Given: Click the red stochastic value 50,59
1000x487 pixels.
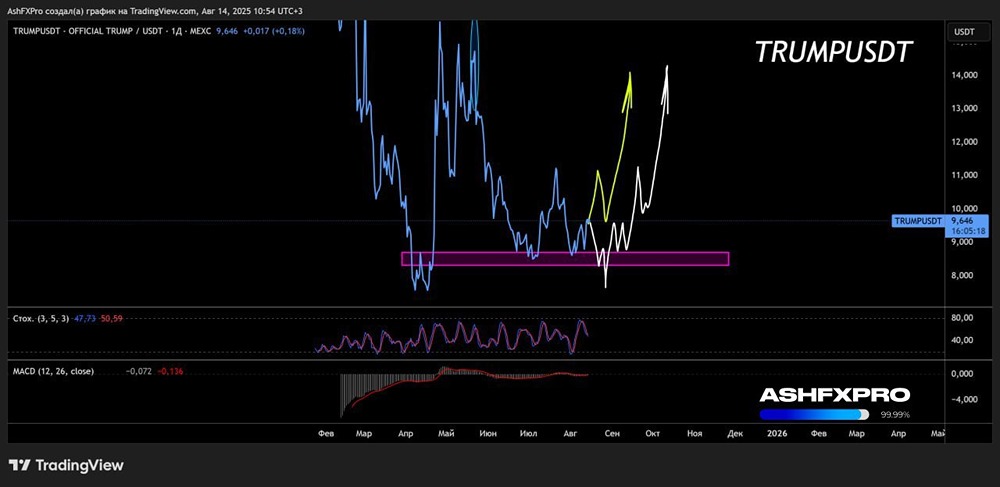Looking at the screenshot, I should [110, 318].
